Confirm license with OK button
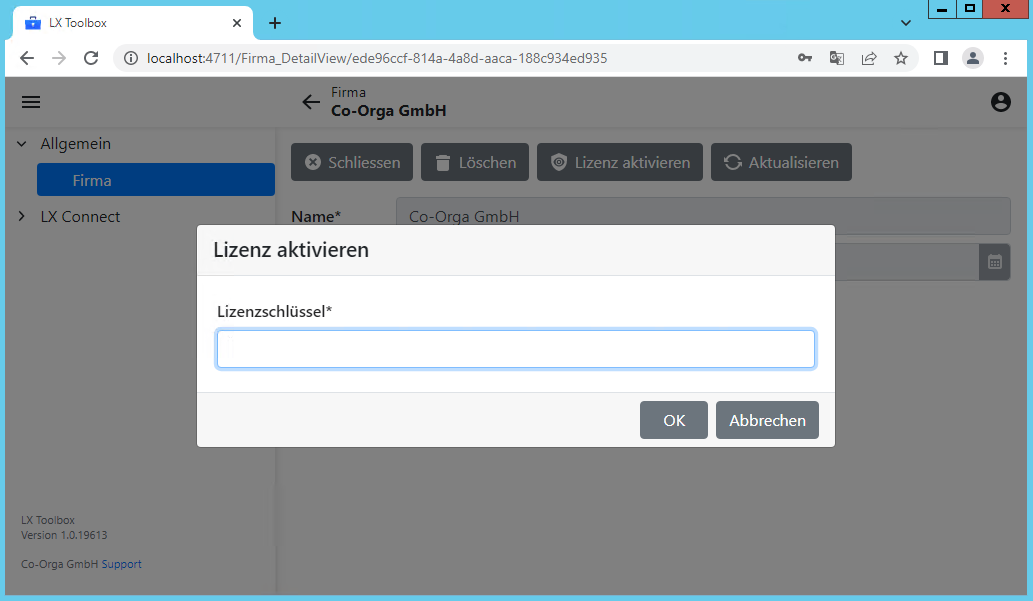The width and height of the screenshot is (1033, 601). 673,420
